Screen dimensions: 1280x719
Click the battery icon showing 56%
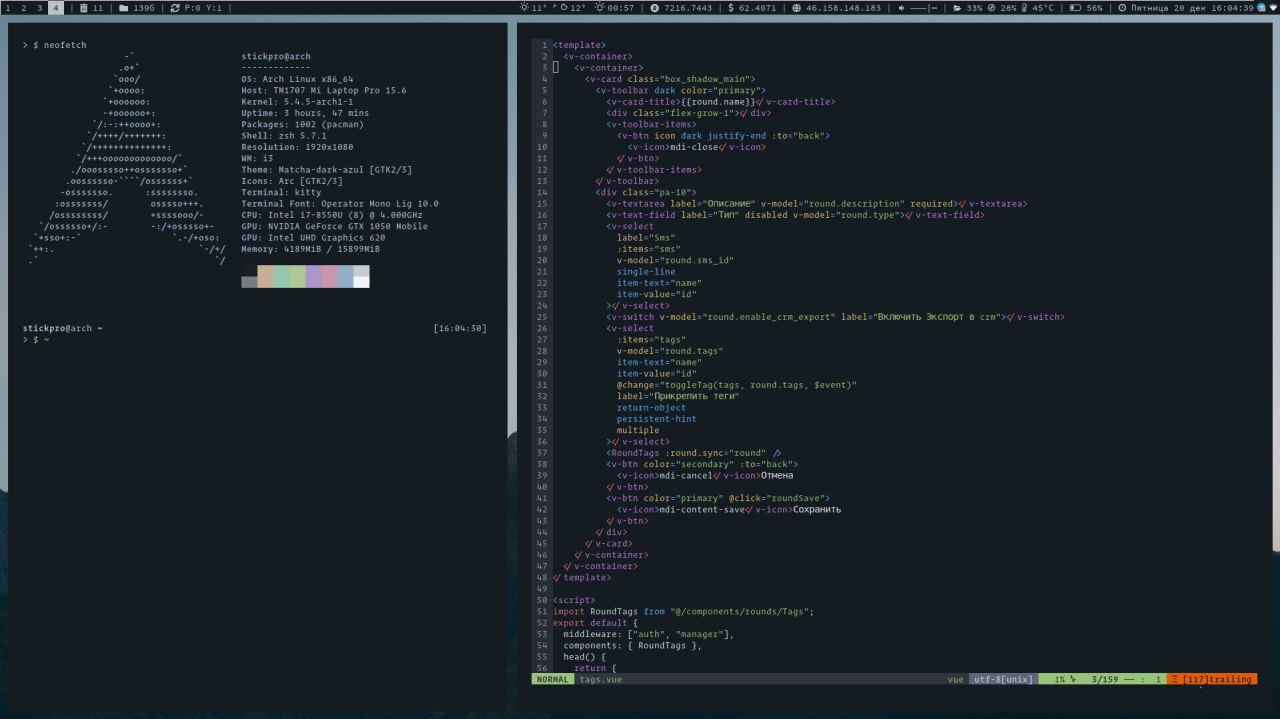point(1076,7)
